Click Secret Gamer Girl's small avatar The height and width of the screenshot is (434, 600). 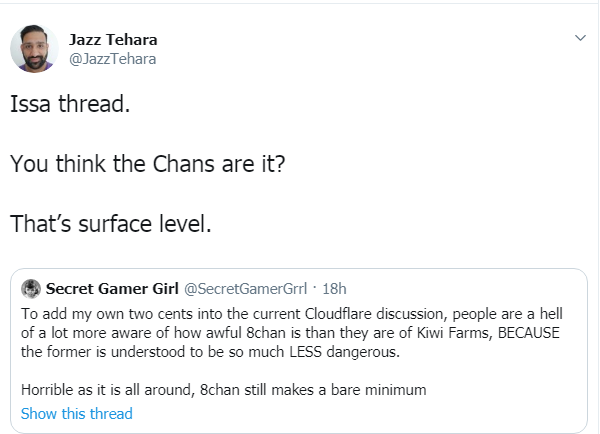pos(31,289)
